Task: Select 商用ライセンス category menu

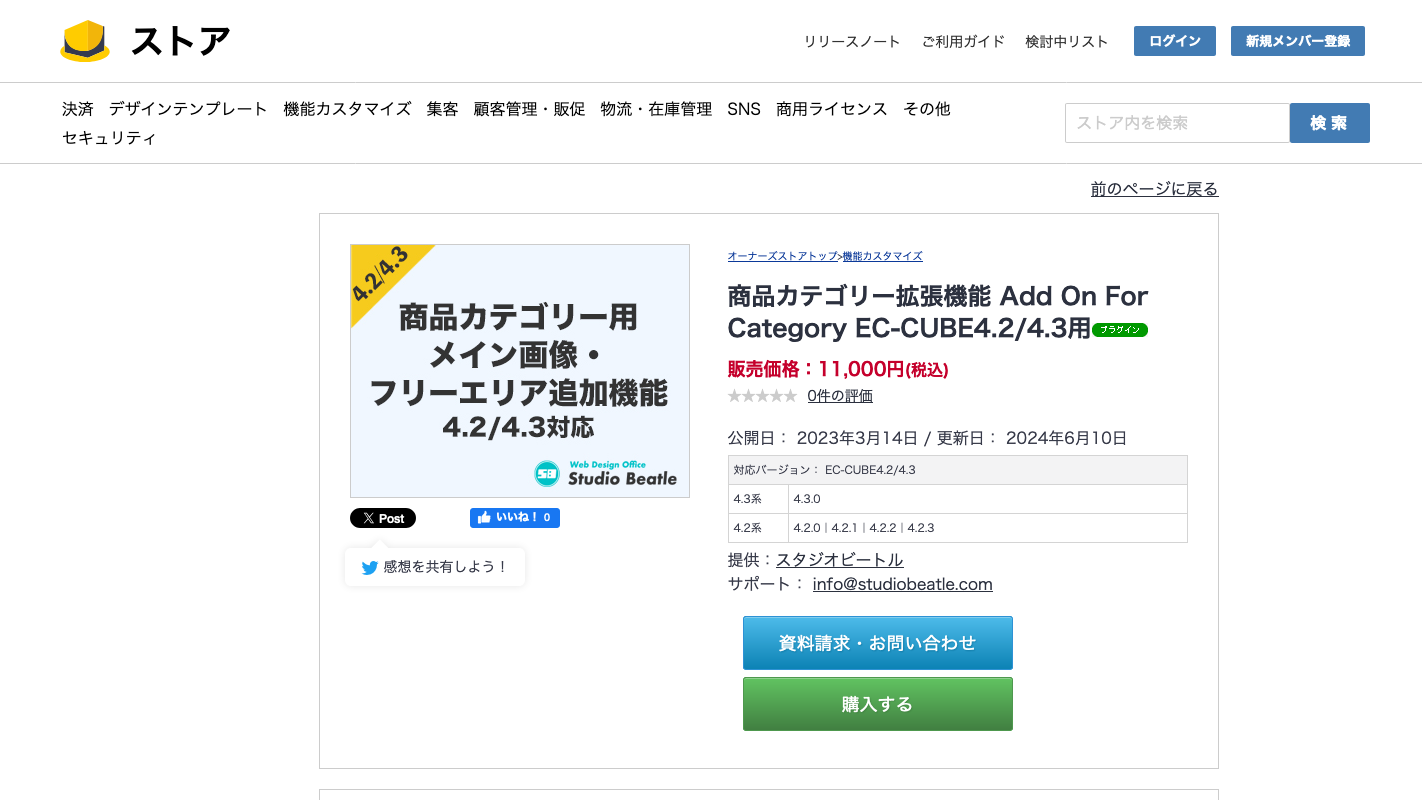Action: point(832,109)
